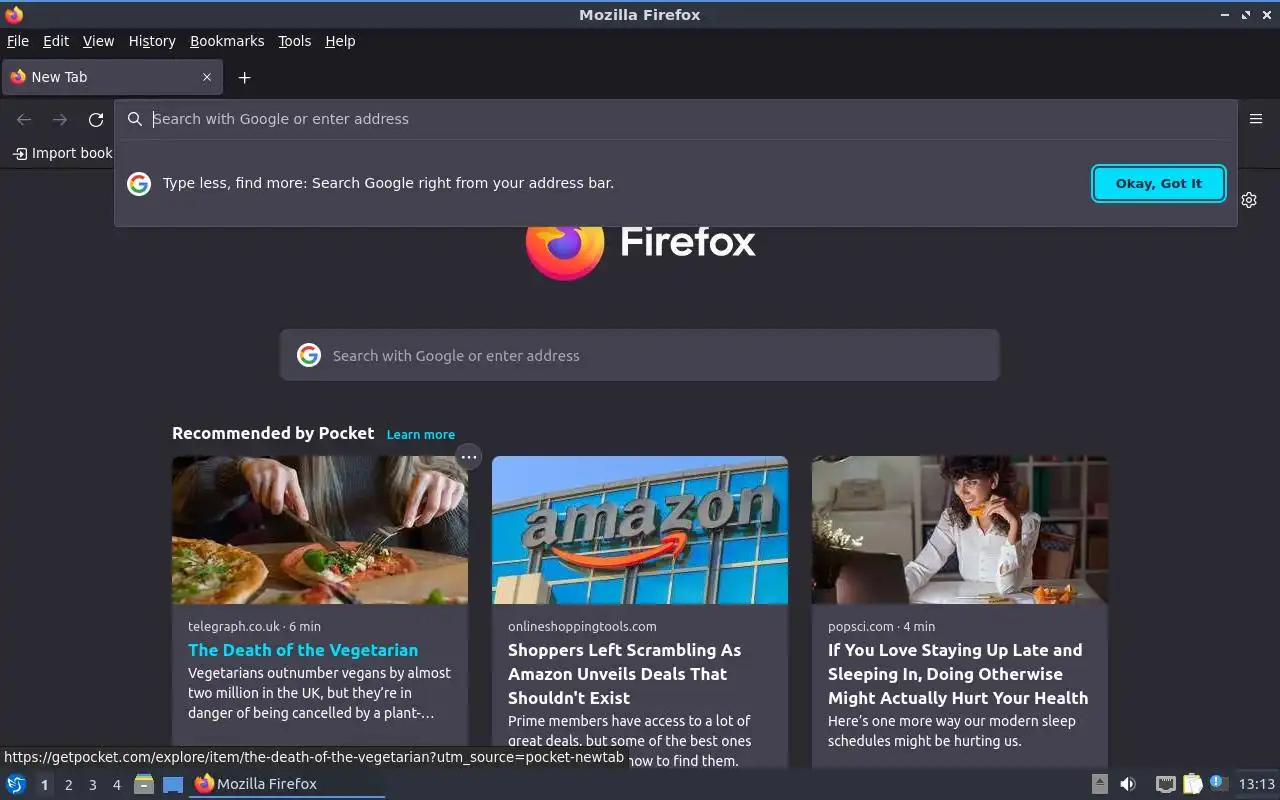Open the Firefox hamburger application menu

(1256, 119)
